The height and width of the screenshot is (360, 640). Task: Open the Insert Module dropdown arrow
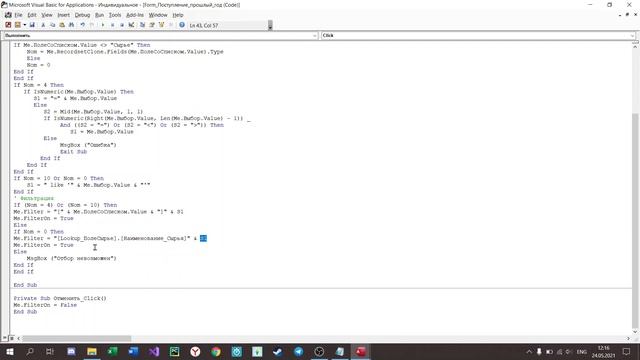(24, 25)
